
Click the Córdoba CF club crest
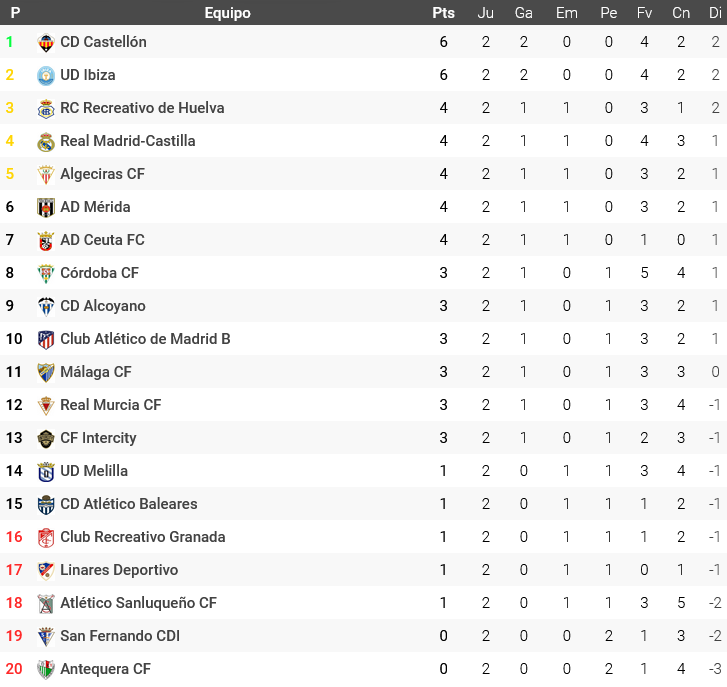pyautogui.click(x=46, y=273)
